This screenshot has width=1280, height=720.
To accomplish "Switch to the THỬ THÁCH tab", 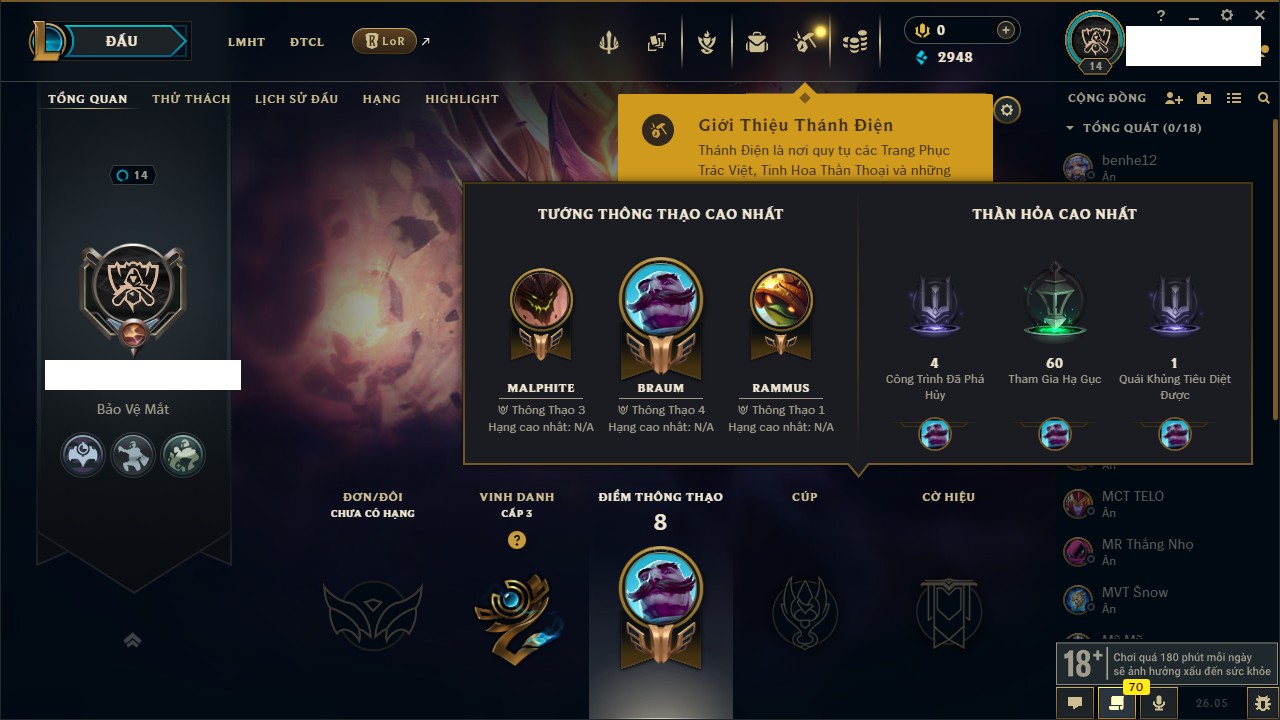I will (191, 99).
